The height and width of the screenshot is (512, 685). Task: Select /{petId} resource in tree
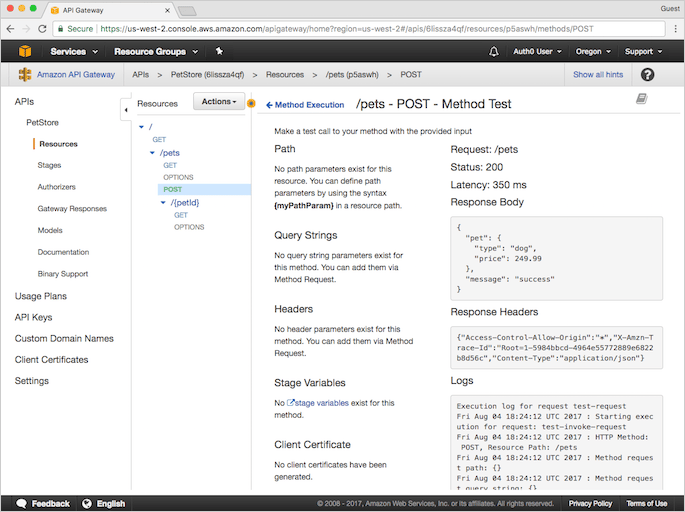(185, 203)
